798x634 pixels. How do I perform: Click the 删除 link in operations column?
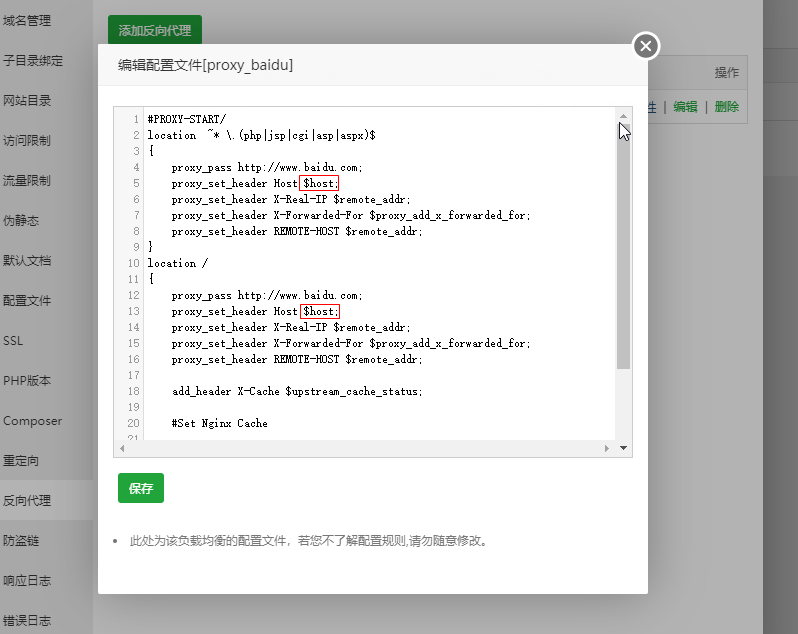726,107
